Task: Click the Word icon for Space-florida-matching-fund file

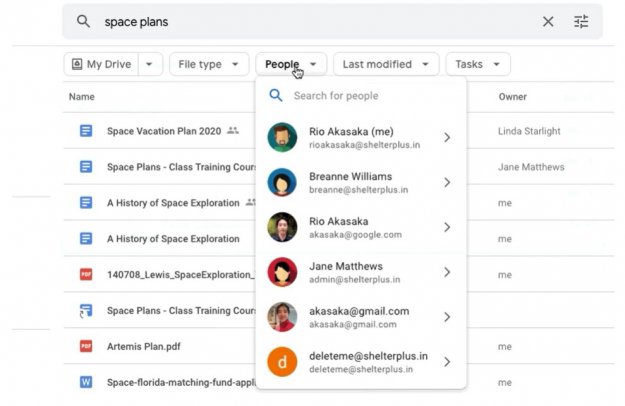Action: pos(86,382)
